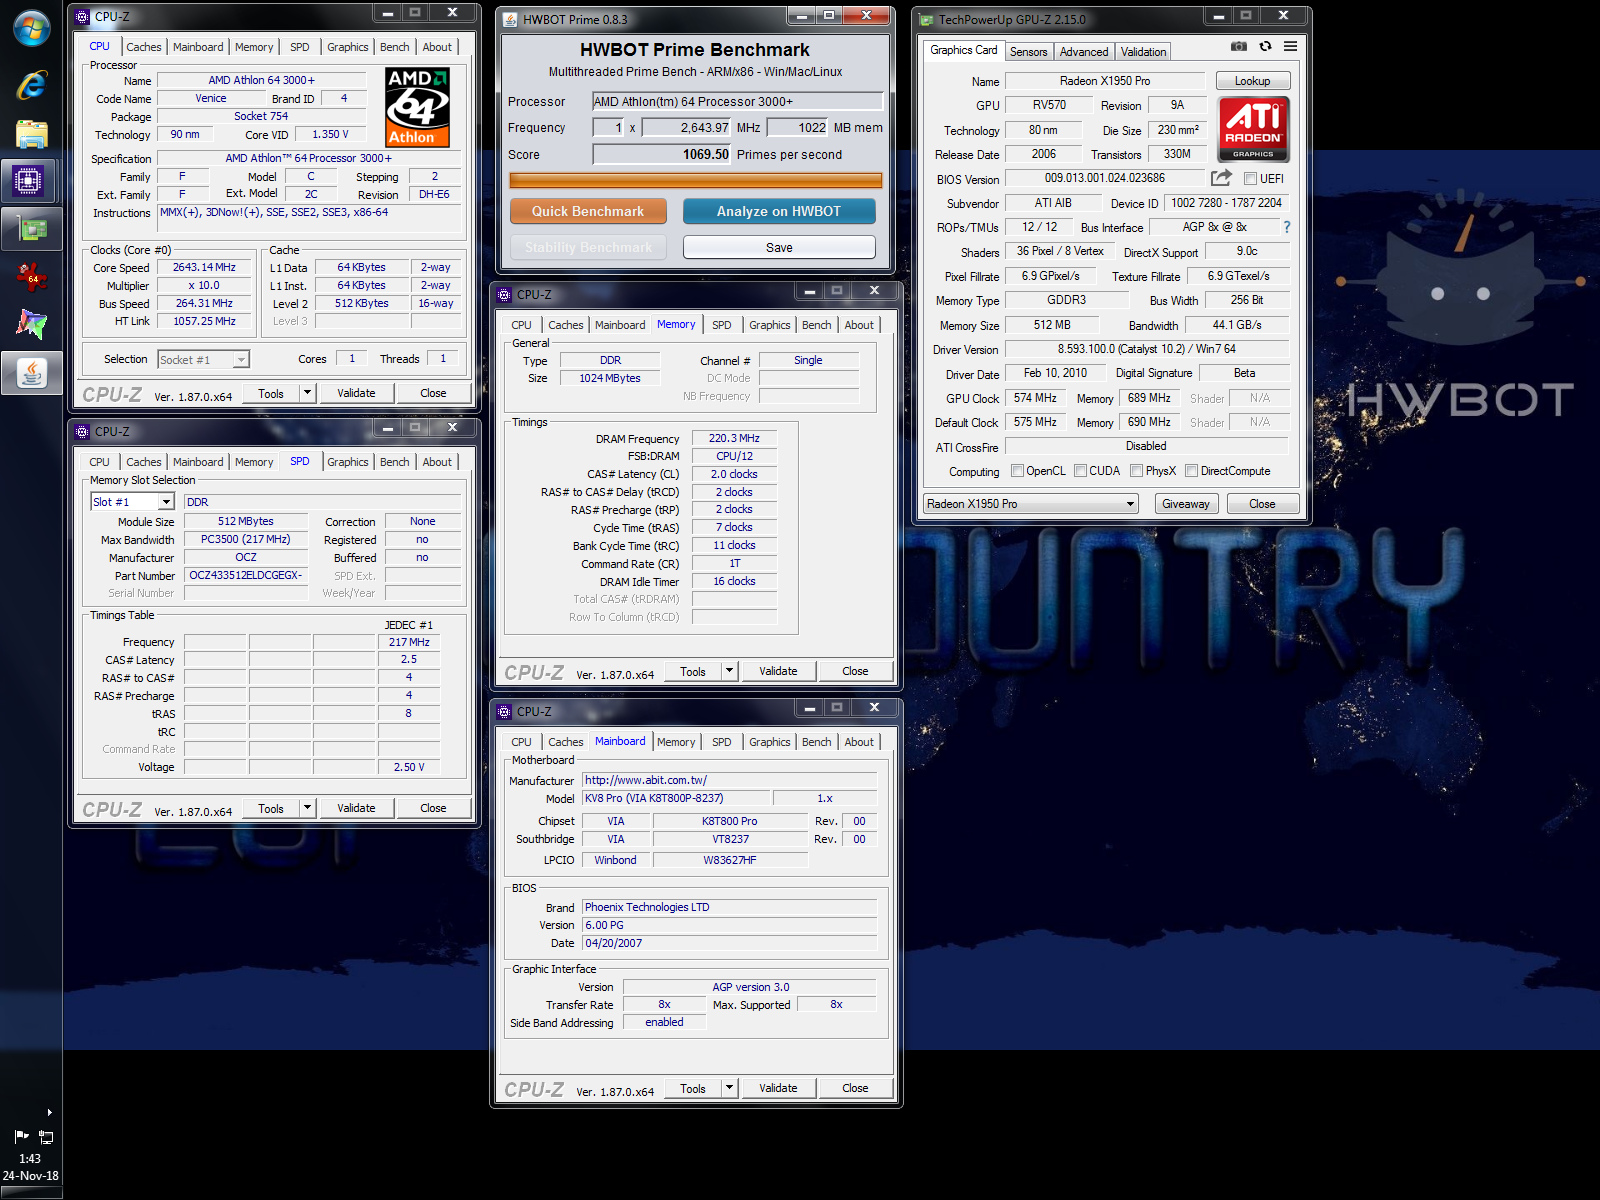Open About tab in the Mainboard window

(859, 742)
